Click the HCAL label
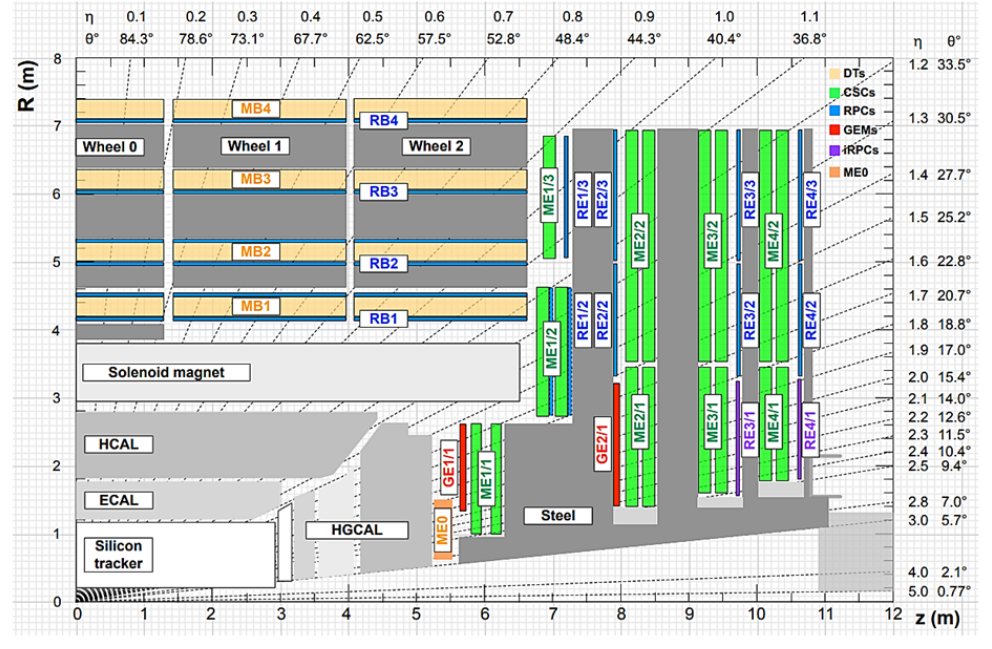This screenshot has height=649, width=992. tap(118, 444)
